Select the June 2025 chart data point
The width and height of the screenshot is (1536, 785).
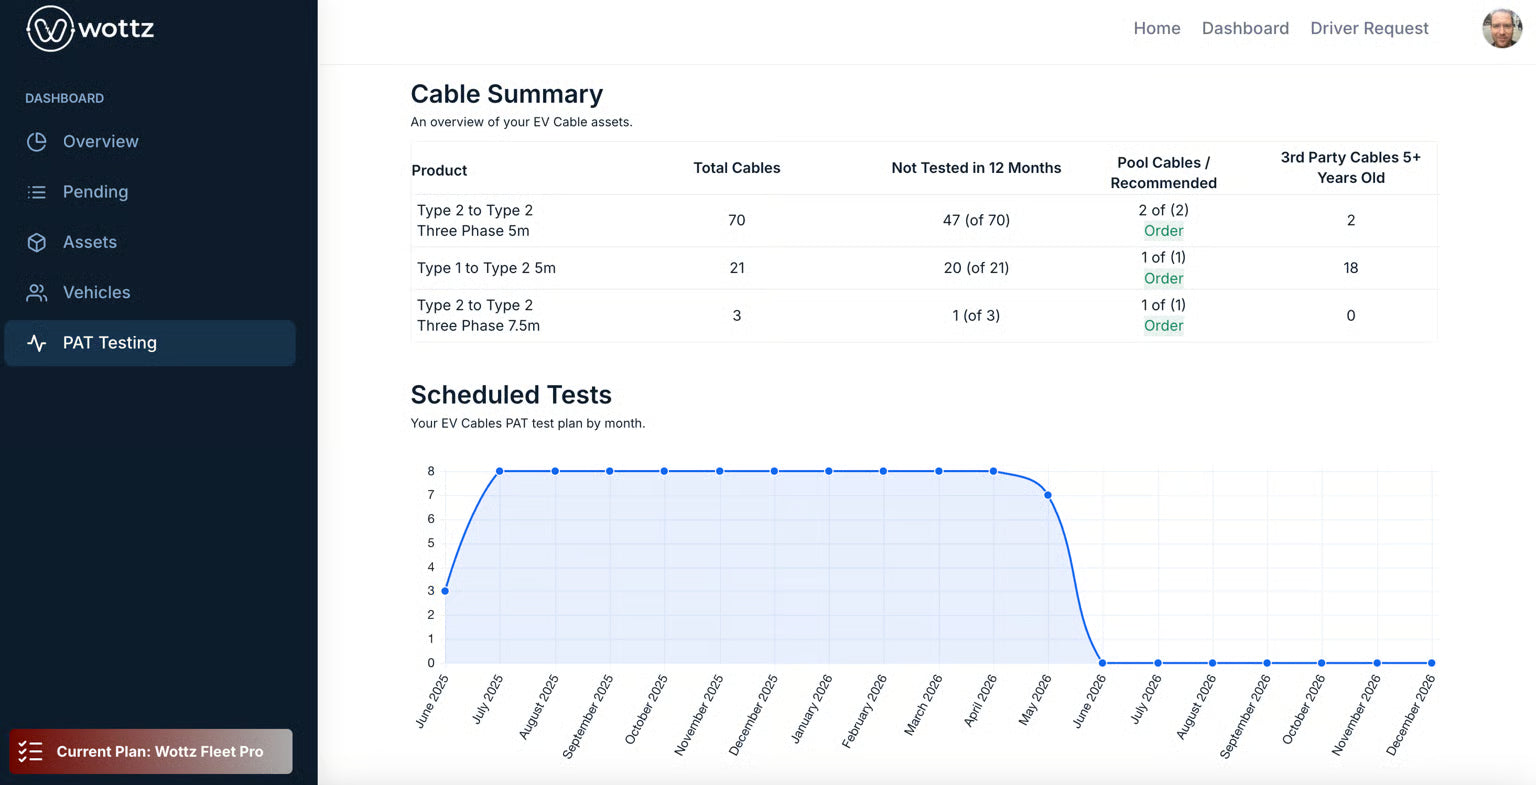tap(445, 591)
